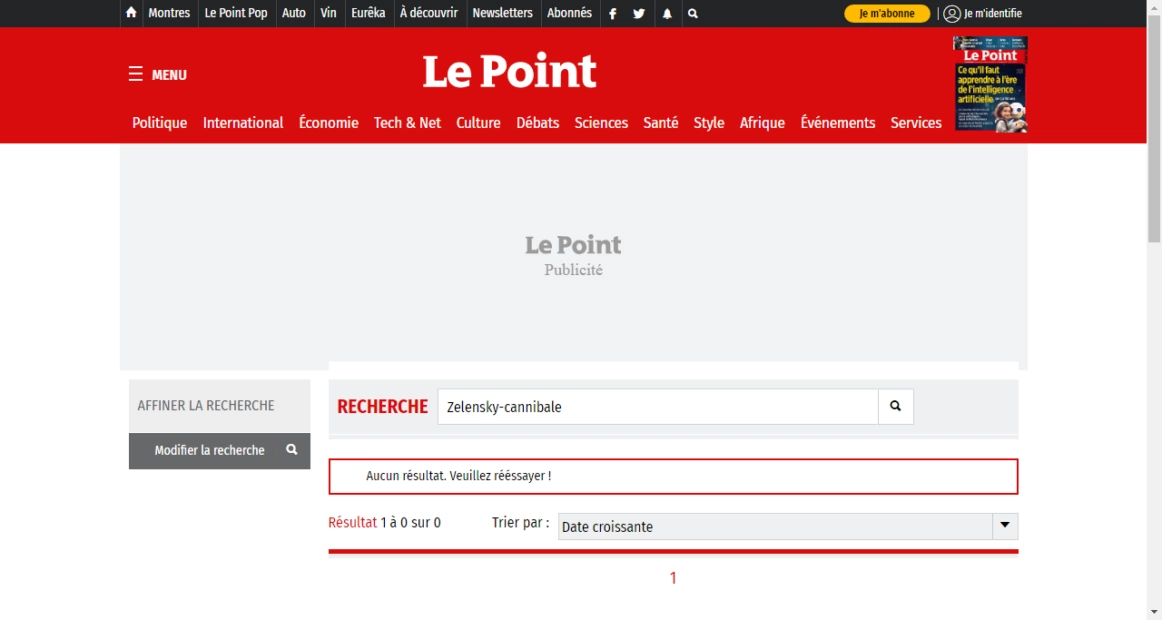Screen dimensions: 1162x620
Task: Click magnifier icon in Modifier la recherche
Action: point(292,450)
